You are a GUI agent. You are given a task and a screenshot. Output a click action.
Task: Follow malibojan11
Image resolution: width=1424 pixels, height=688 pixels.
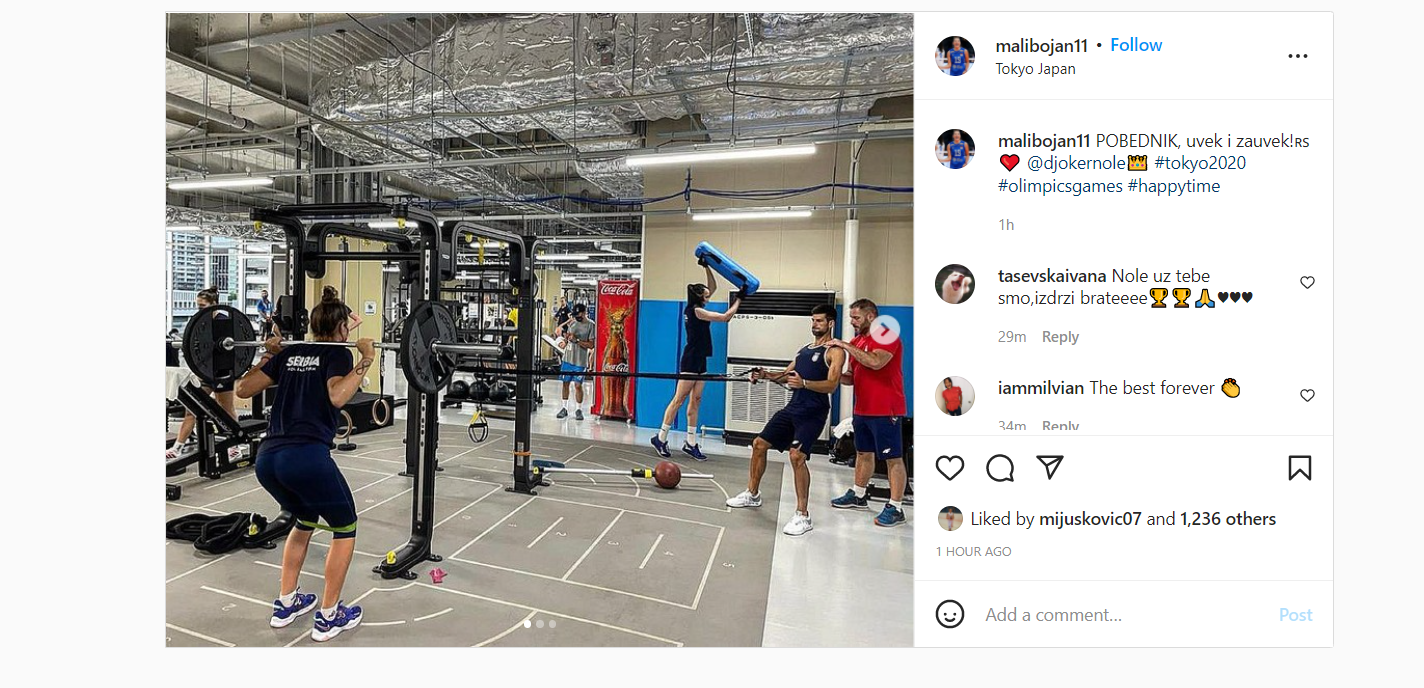(1136, 45)
